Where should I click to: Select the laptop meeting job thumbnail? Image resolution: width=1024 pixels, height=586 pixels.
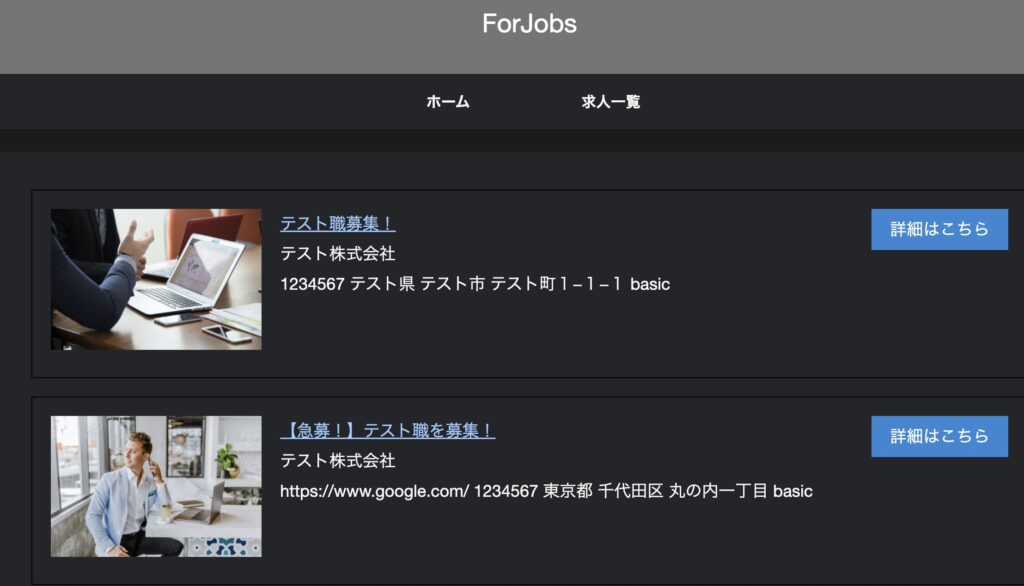[x=156, y=279]
